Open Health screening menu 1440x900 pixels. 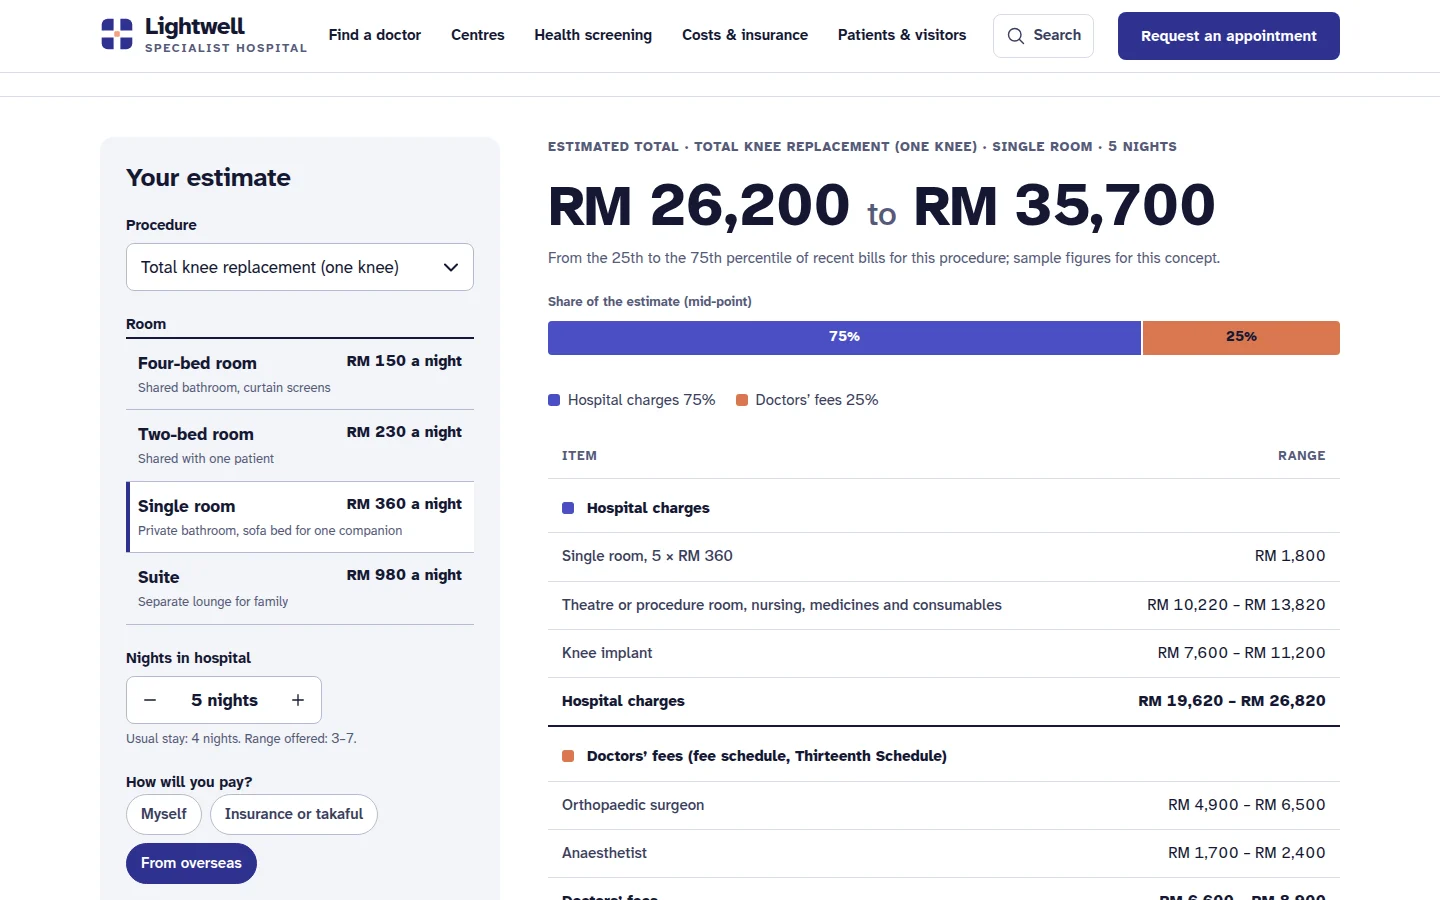pyautogui.click(x=593, y=35)
